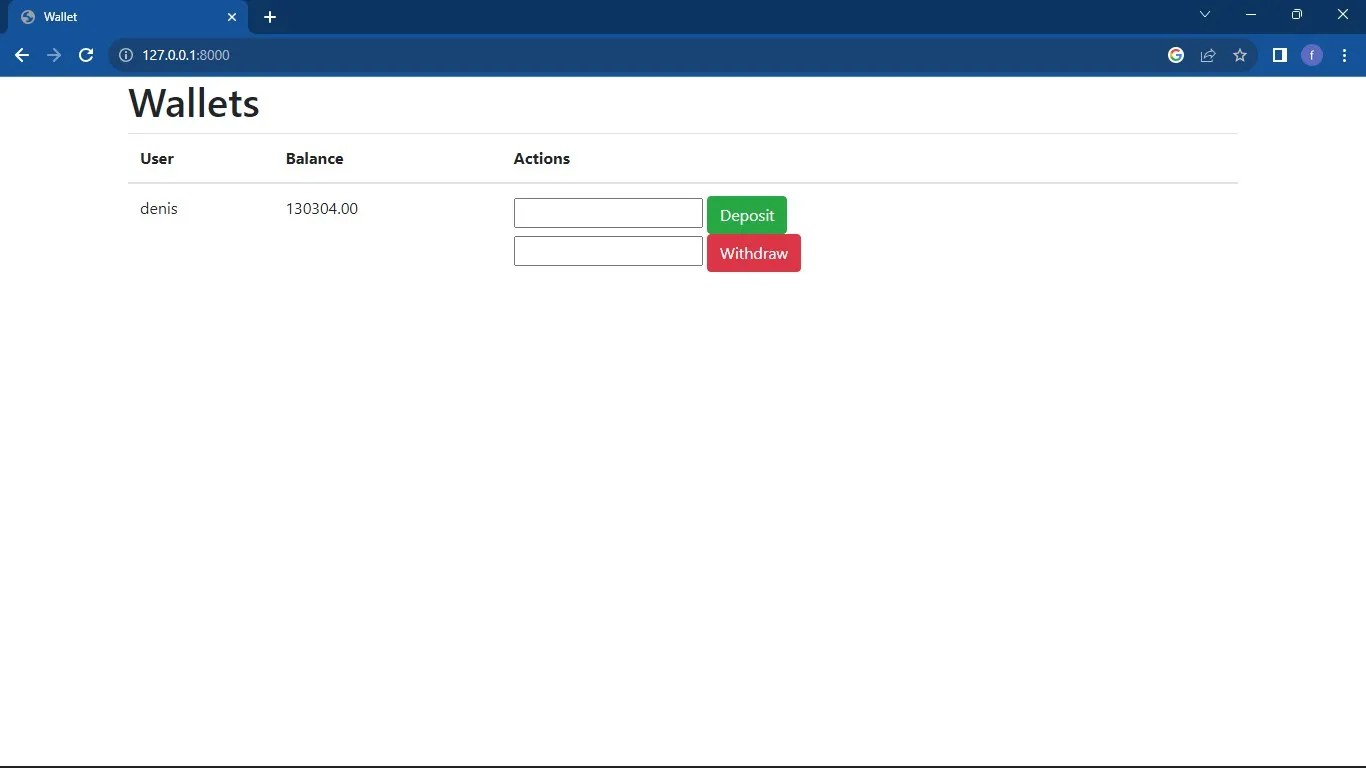
Task: Bookmark this page with the star icon
Action: 1240,55
